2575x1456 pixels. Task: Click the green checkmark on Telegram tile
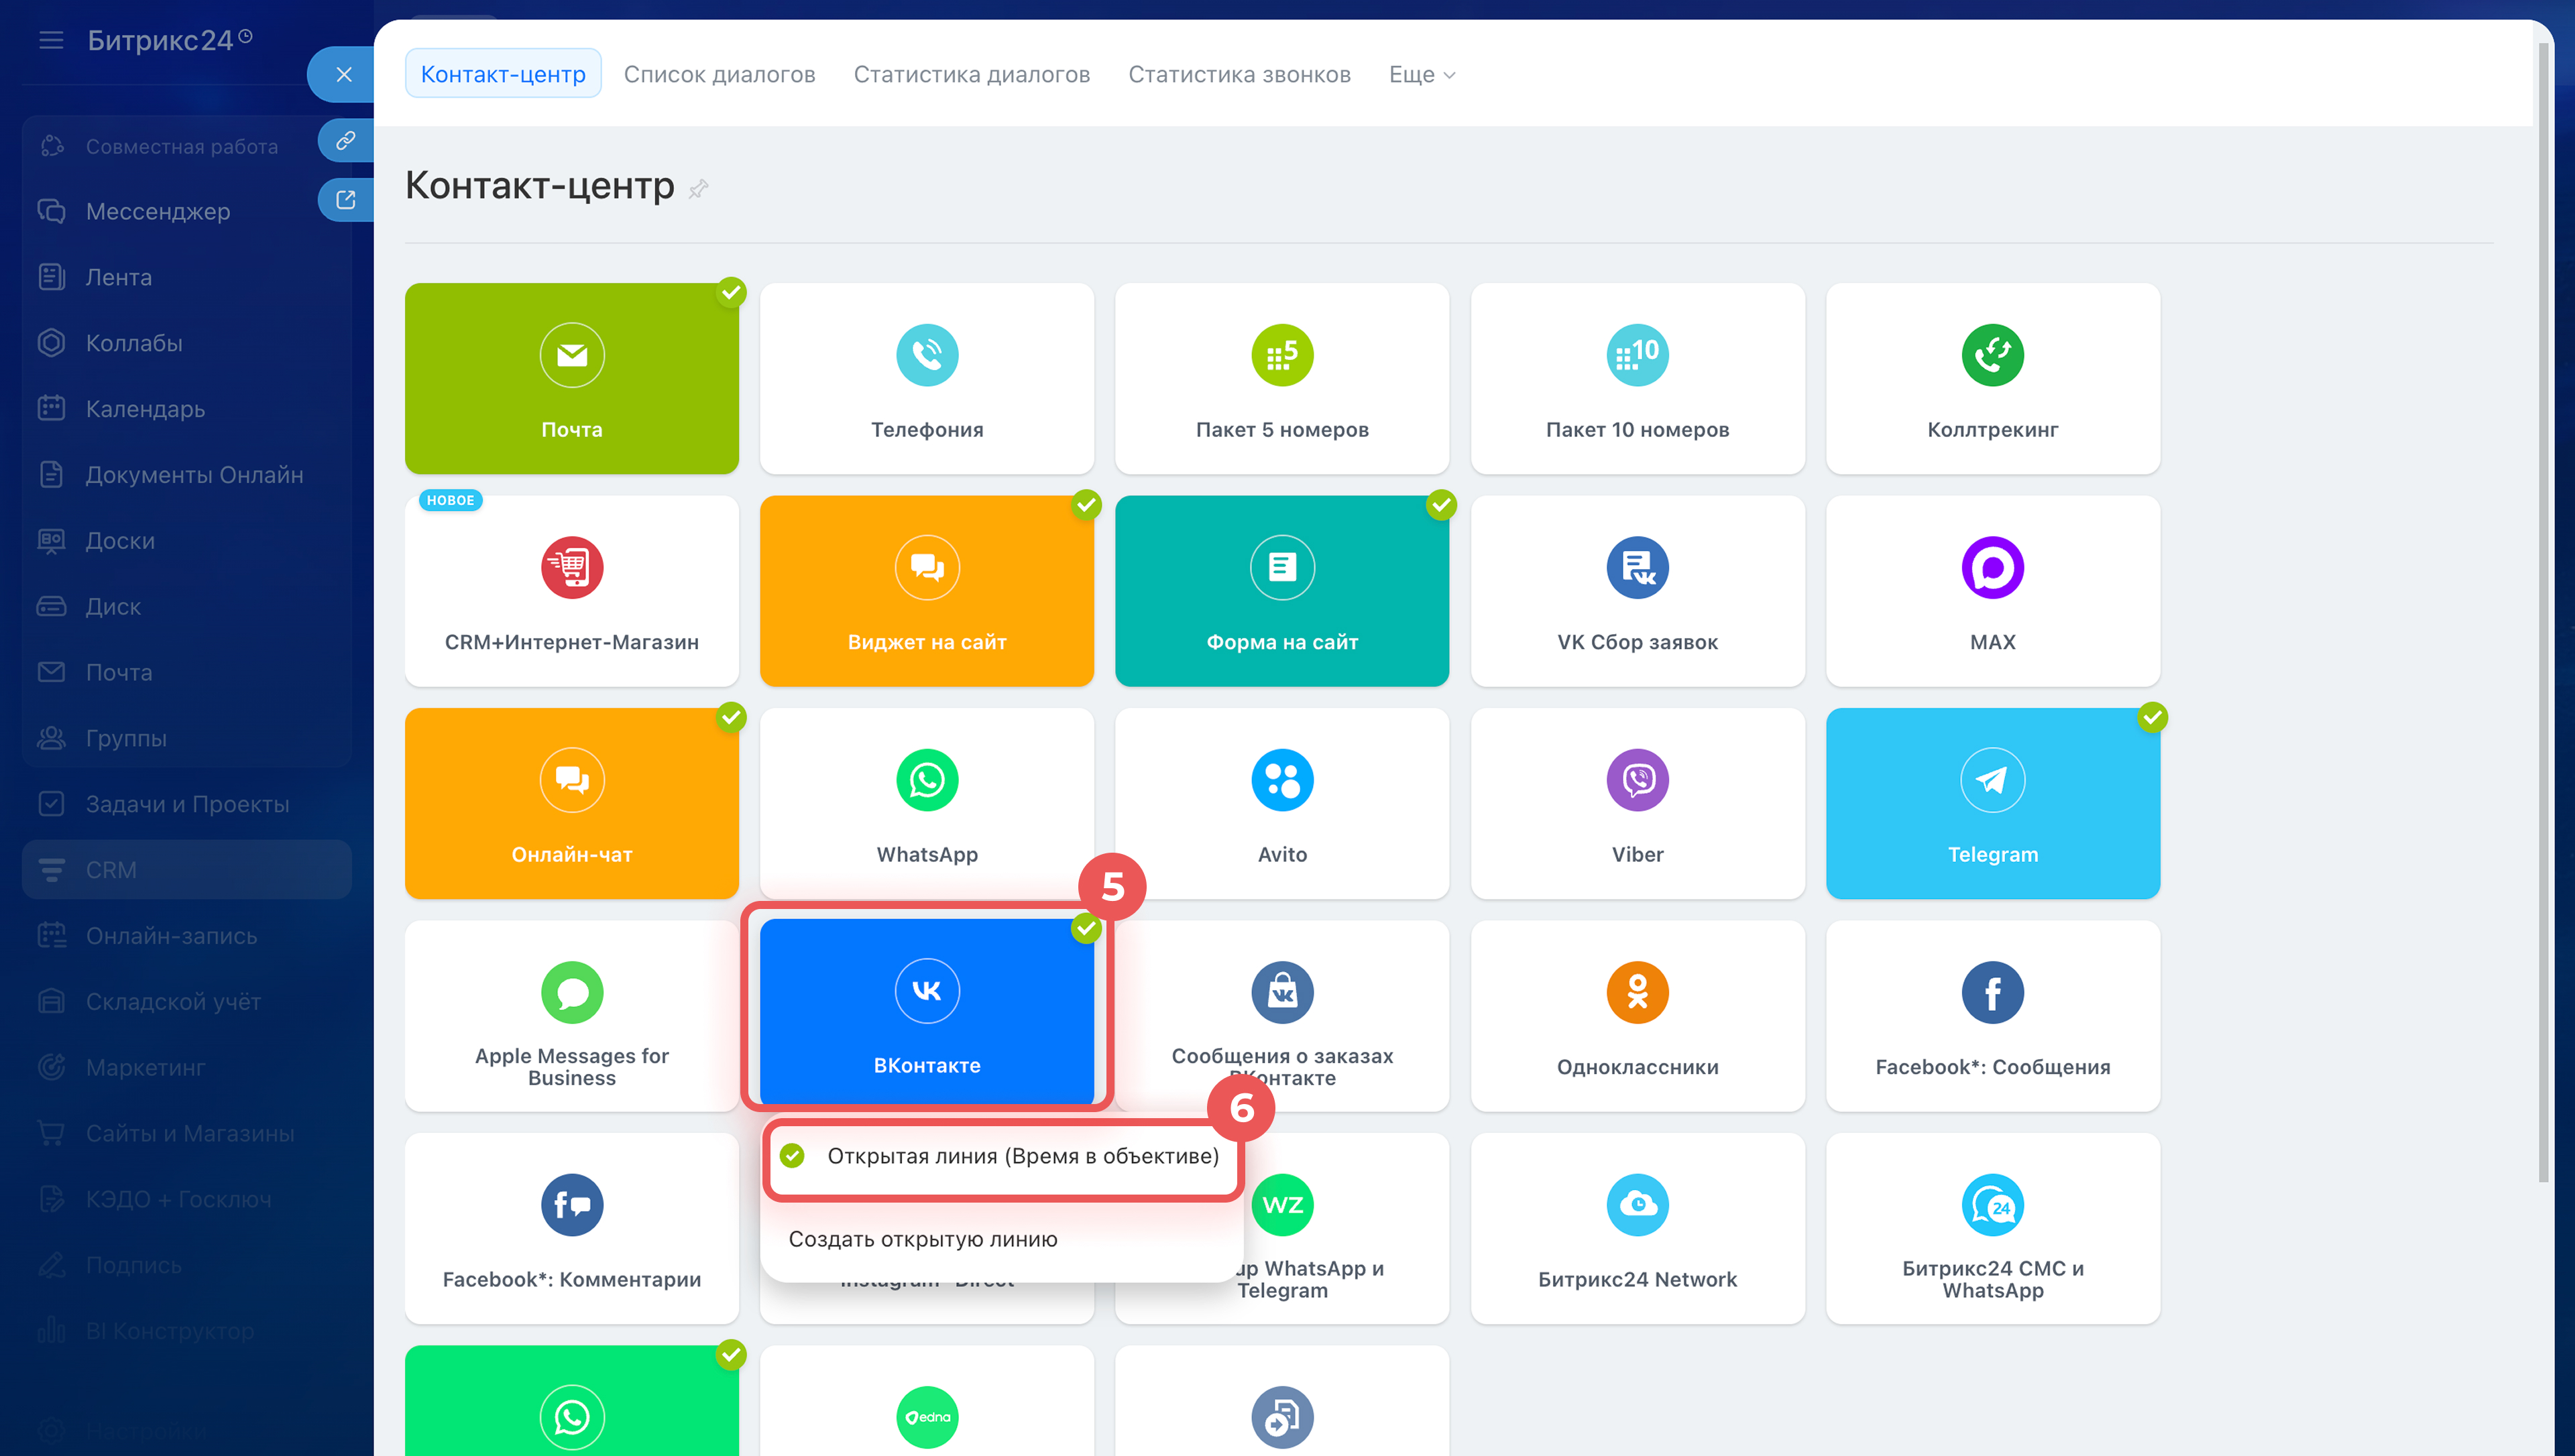(x=2152, y=717)
